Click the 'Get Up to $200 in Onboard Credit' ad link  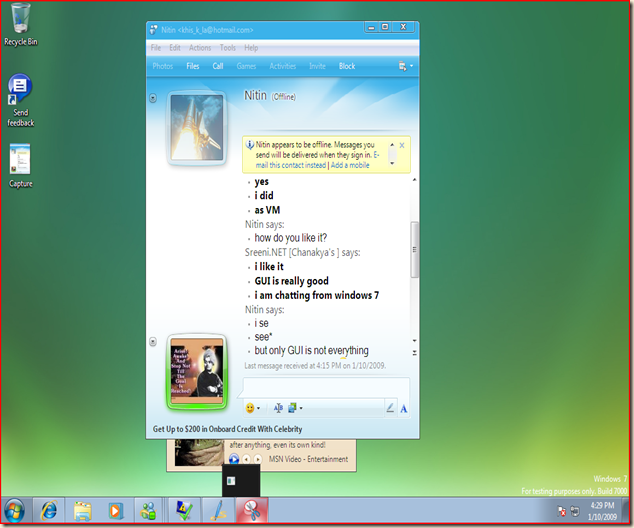point(227,429)
